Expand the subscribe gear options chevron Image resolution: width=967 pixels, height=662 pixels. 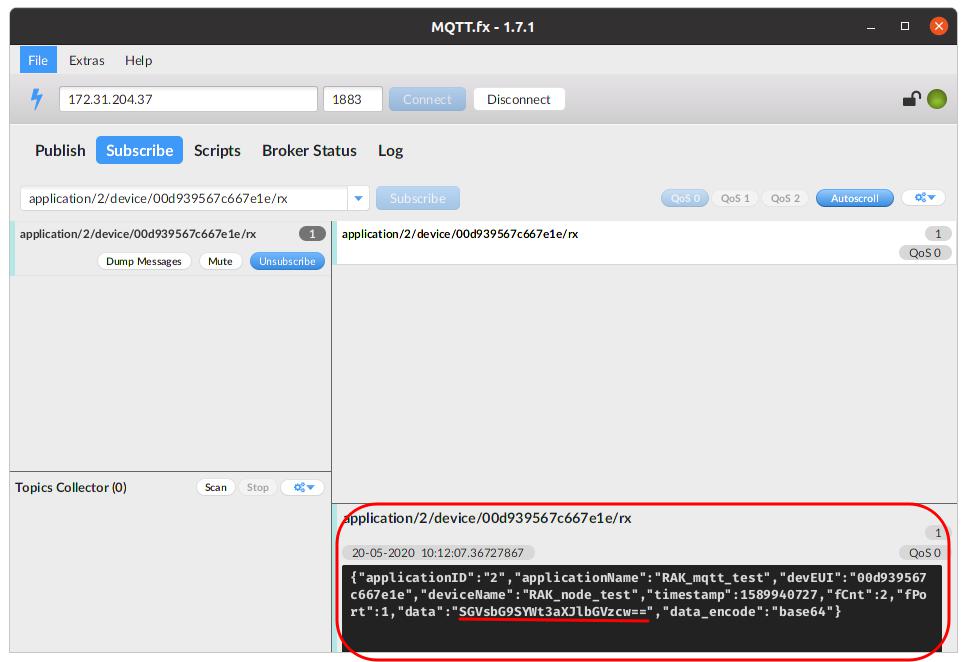(930, 197)
